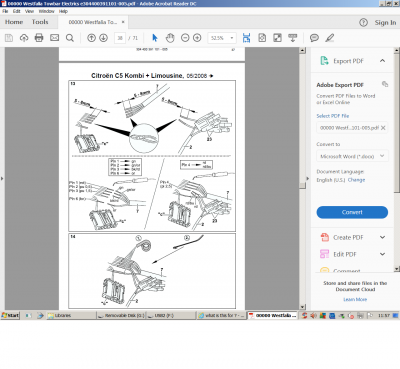
Task: Click the Fit width scrolling icon
Action: 246,38
